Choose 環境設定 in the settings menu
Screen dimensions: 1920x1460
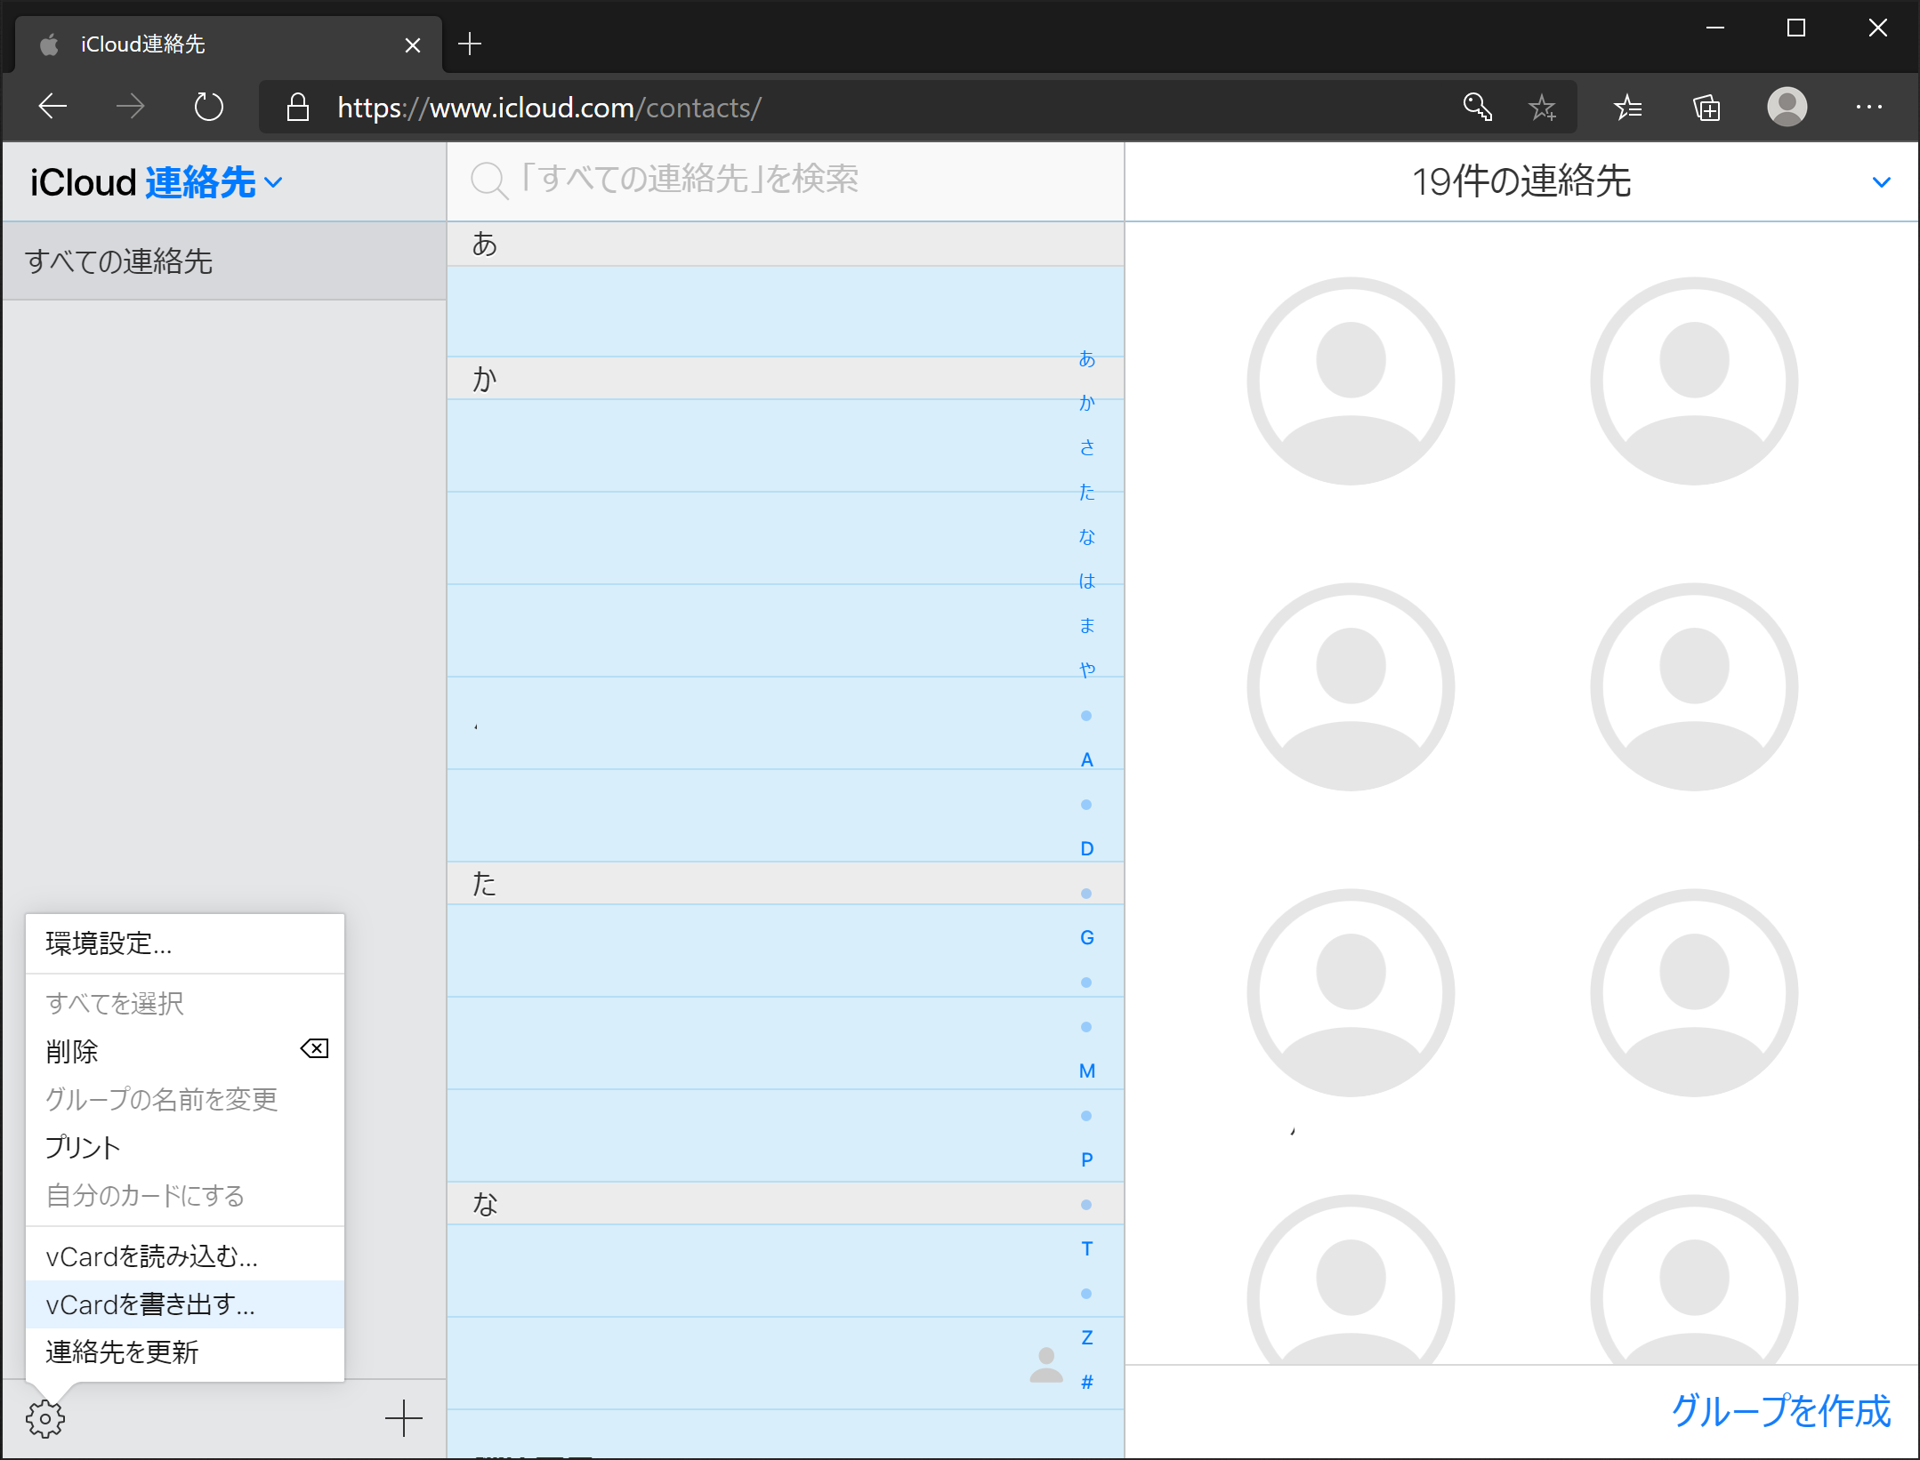click(107, 943)
